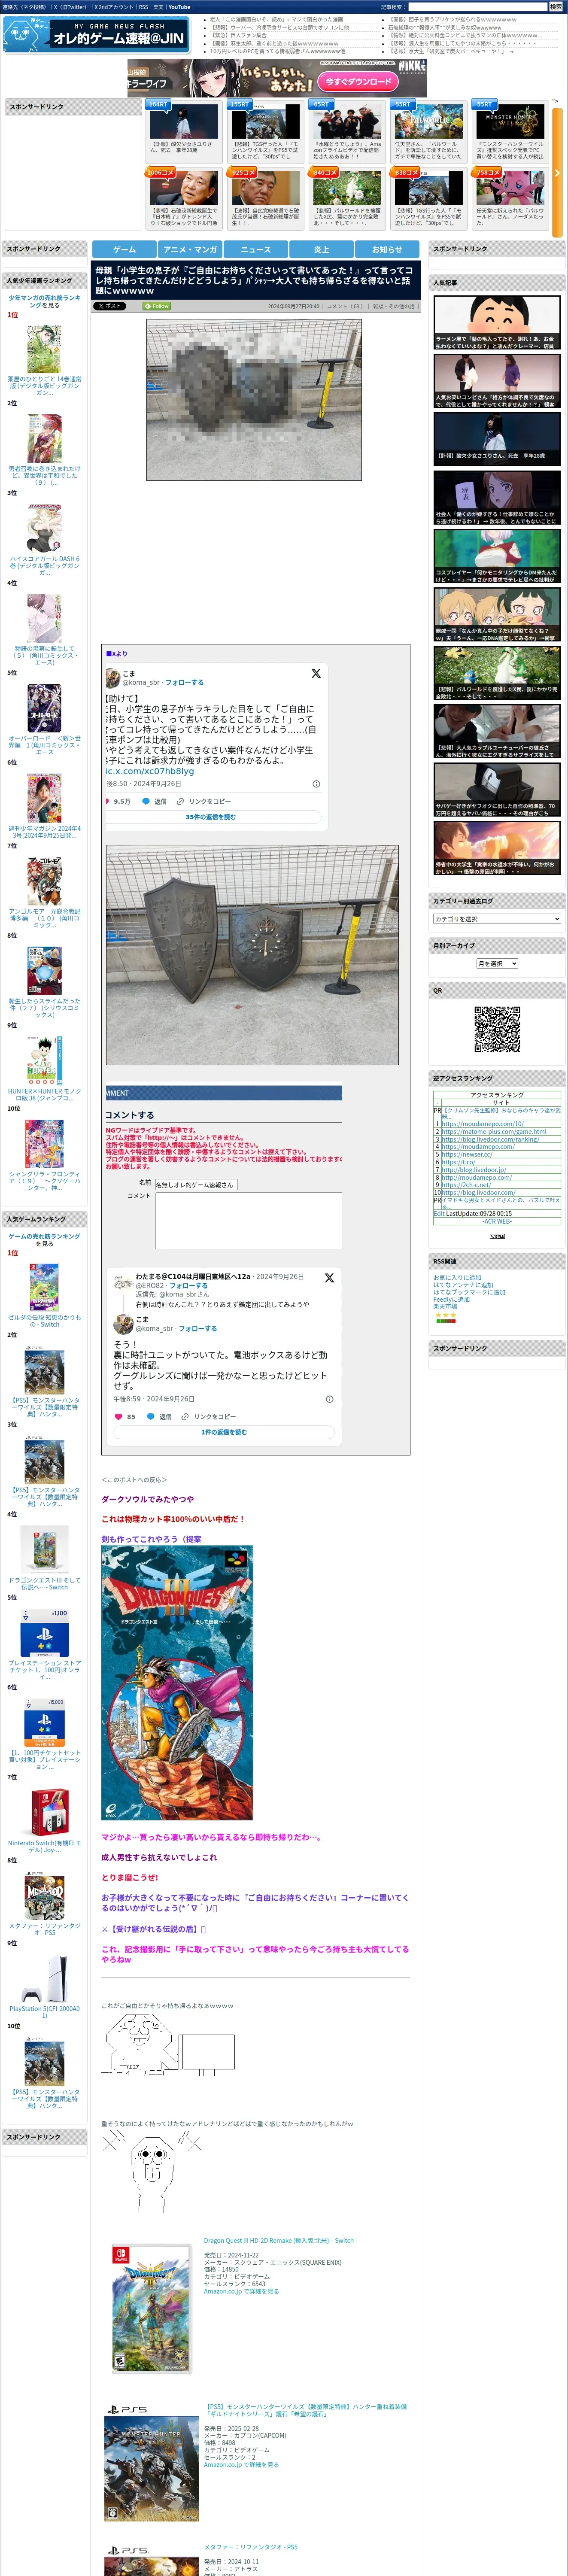Click the 楽天市場 link under RSS関連

click(445, 1306)
